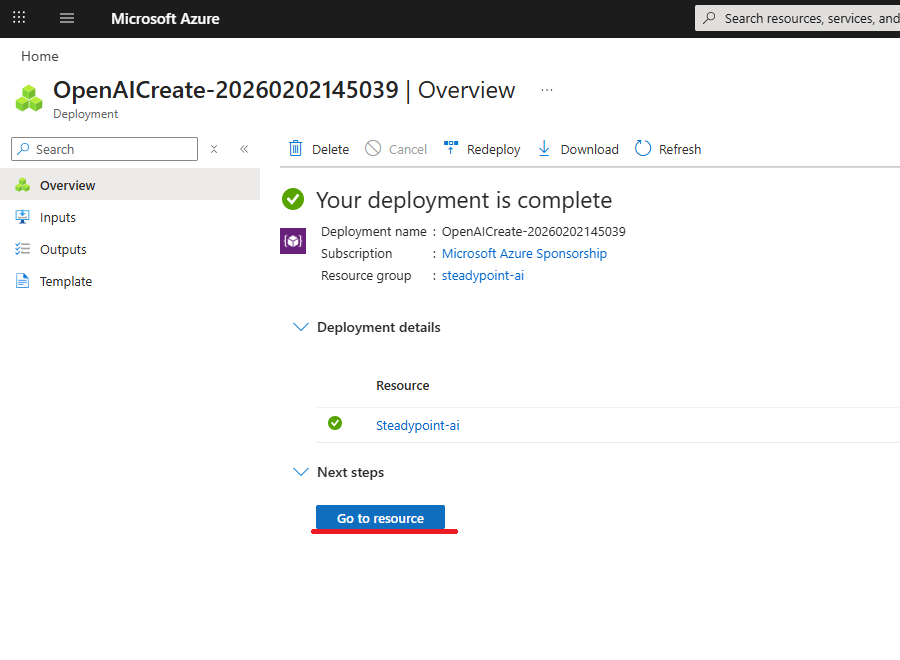Select the Template menu item

(x=66, y=281)
